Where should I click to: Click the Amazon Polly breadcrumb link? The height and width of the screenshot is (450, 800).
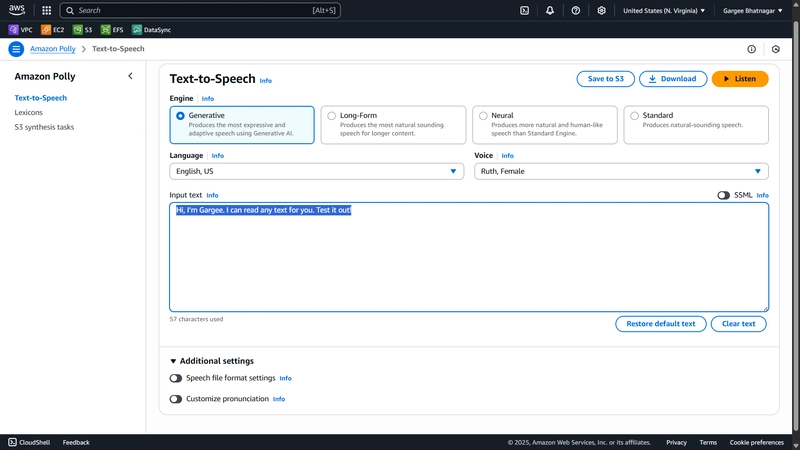click(x=53, y=49)
